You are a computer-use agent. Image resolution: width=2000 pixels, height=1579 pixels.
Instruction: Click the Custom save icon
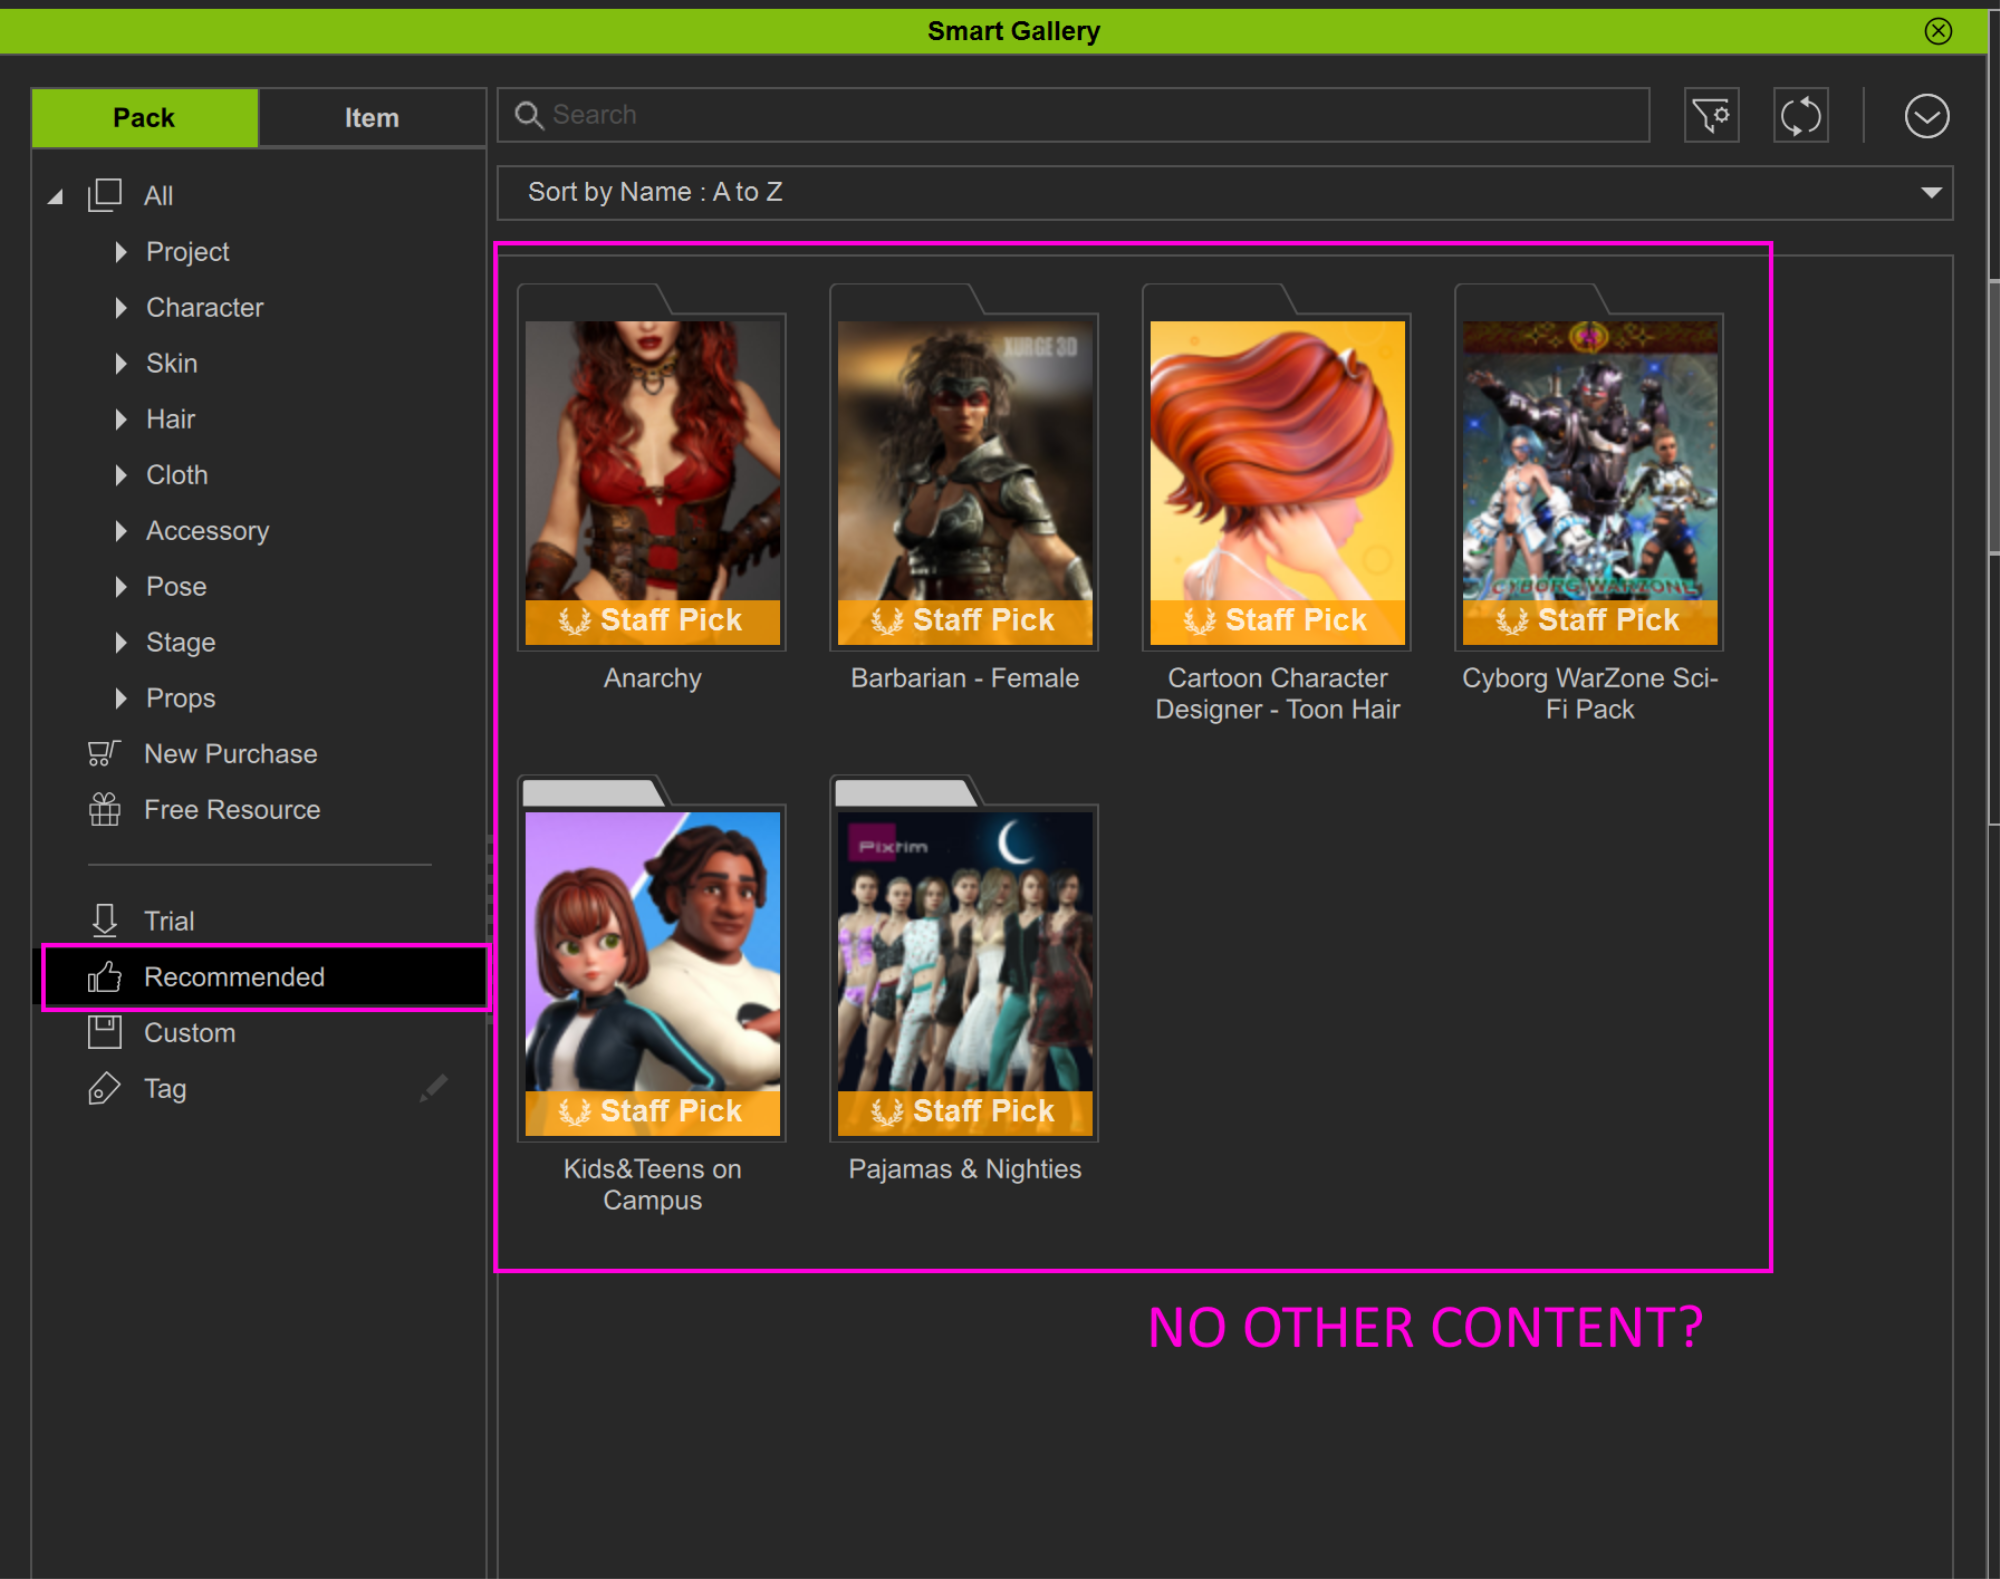pos(104,1033)
